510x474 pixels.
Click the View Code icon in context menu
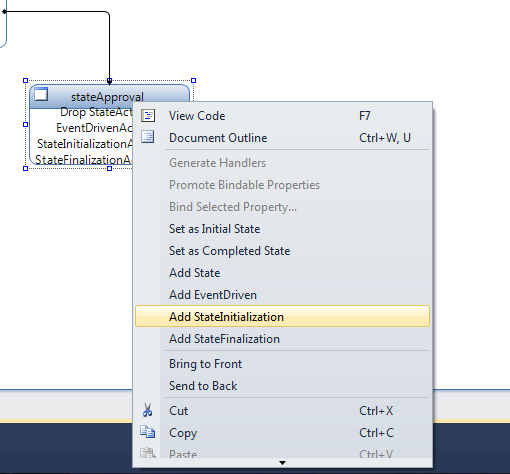(x=148, y=116)
